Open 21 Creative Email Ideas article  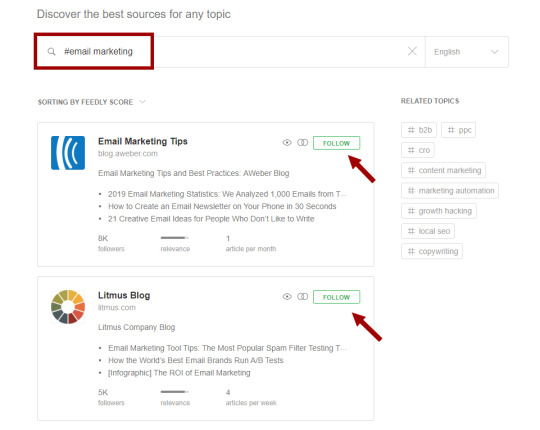[x=211, y=219]
